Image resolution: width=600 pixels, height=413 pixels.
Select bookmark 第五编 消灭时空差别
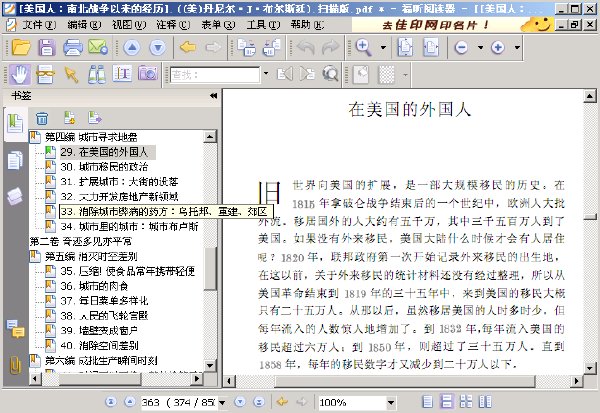click(x=91, y=256)
